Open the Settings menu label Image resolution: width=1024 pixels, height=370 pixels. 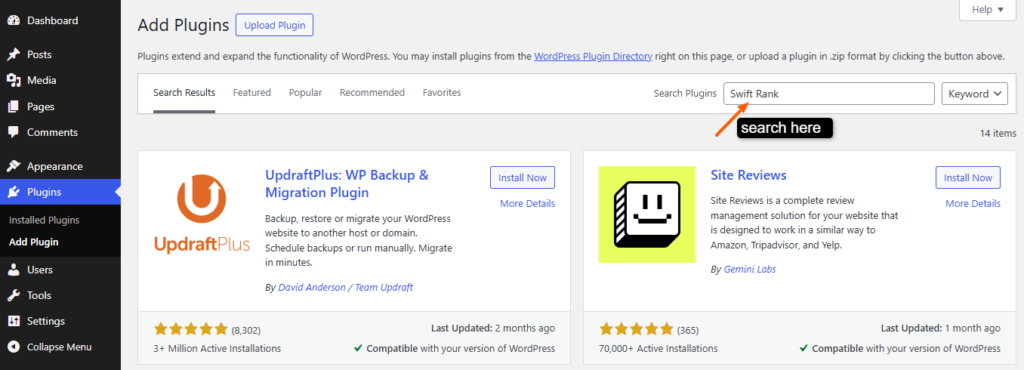pyautogui.click(x=46, y=322)
